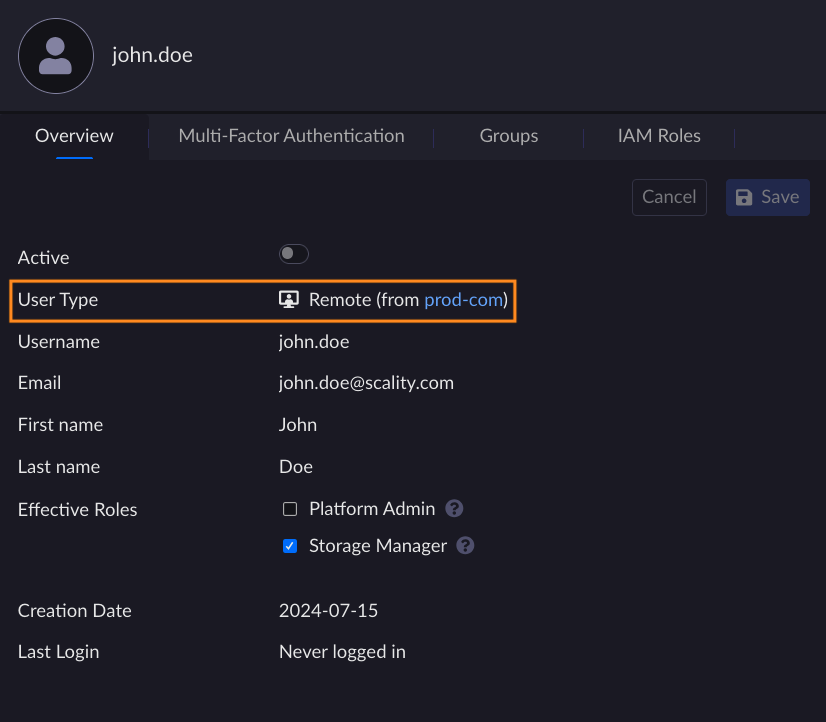Toggle the Active switch
This screenshot has width=826, height=722.
click(x=293, y=254)
